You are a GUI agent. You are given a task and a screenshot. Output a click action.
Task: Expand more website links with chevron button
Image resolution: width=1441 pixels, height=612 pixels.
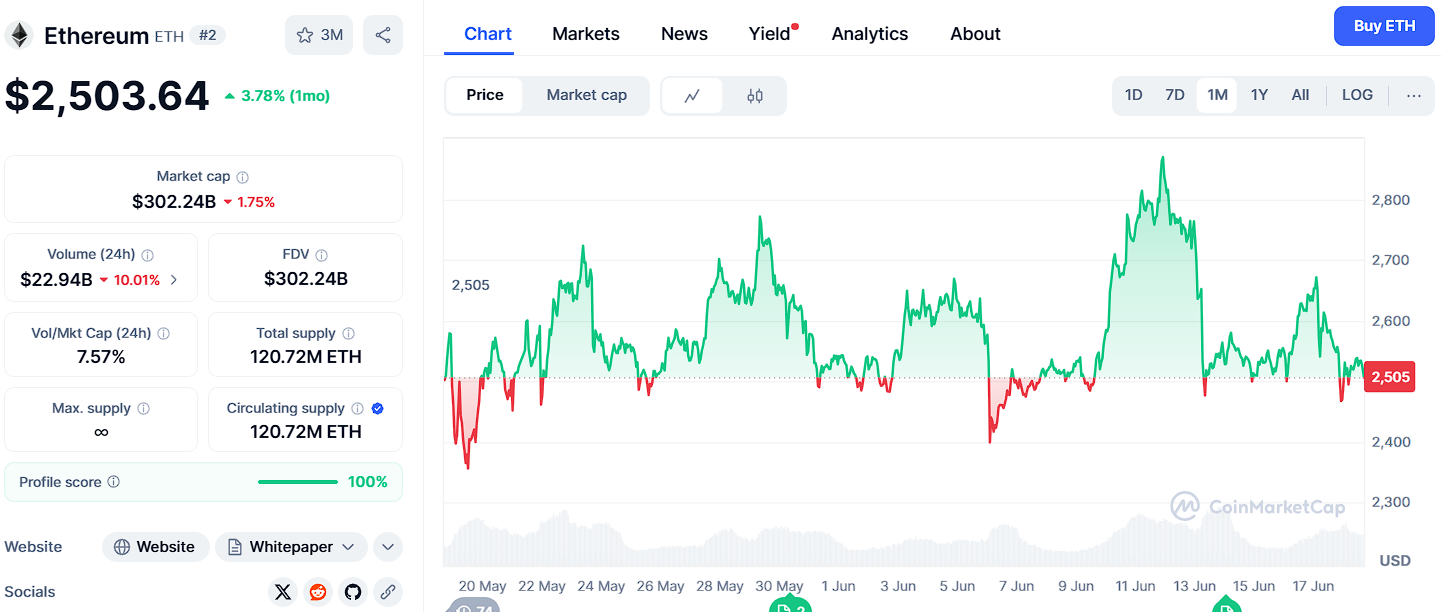pos(388,547)
